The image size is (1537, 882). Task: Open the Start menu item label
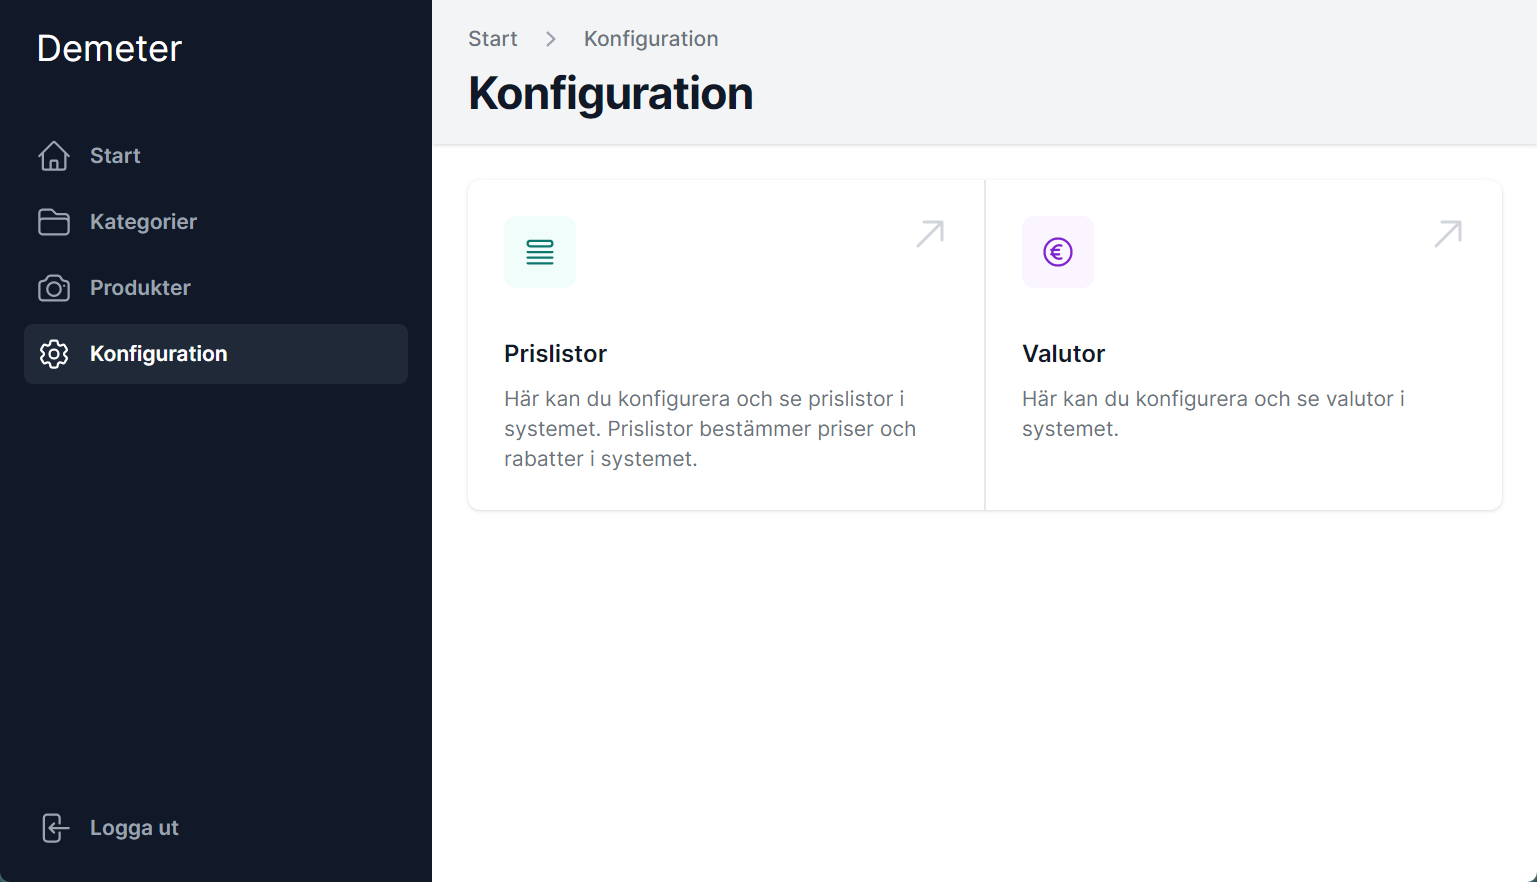pos(115,156)
